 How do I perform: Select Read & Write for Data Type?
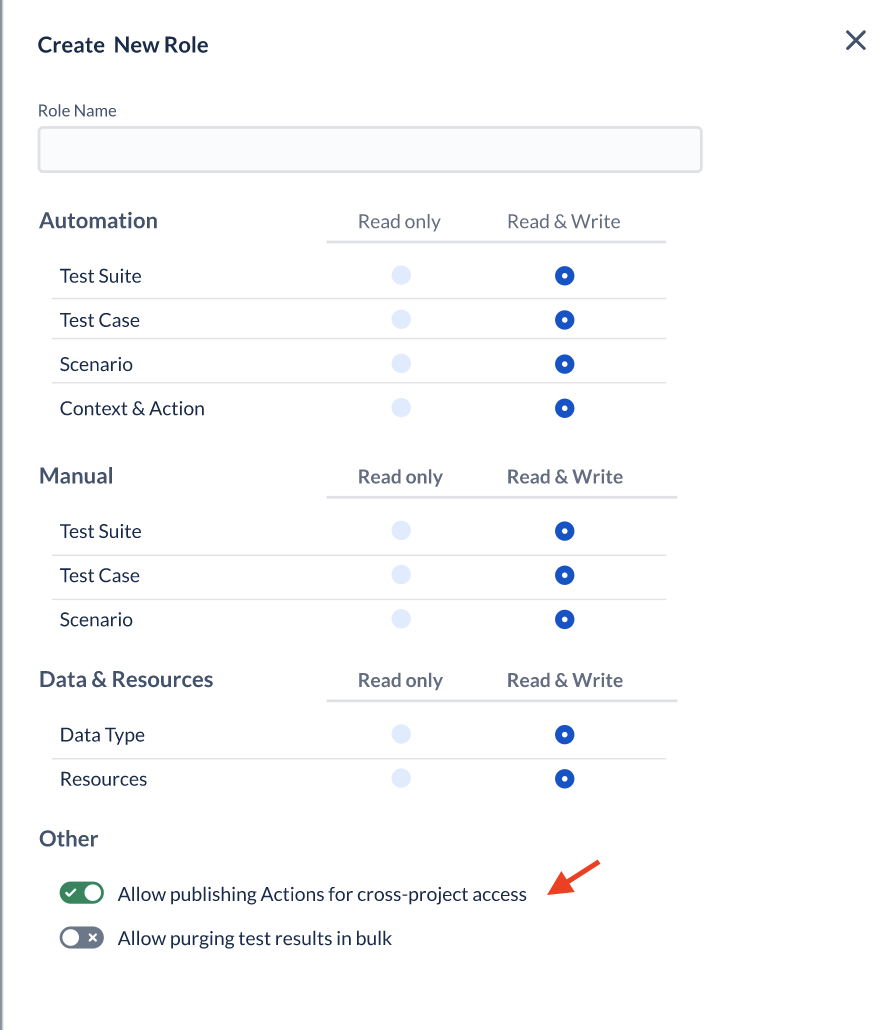[x=564, y=734]
